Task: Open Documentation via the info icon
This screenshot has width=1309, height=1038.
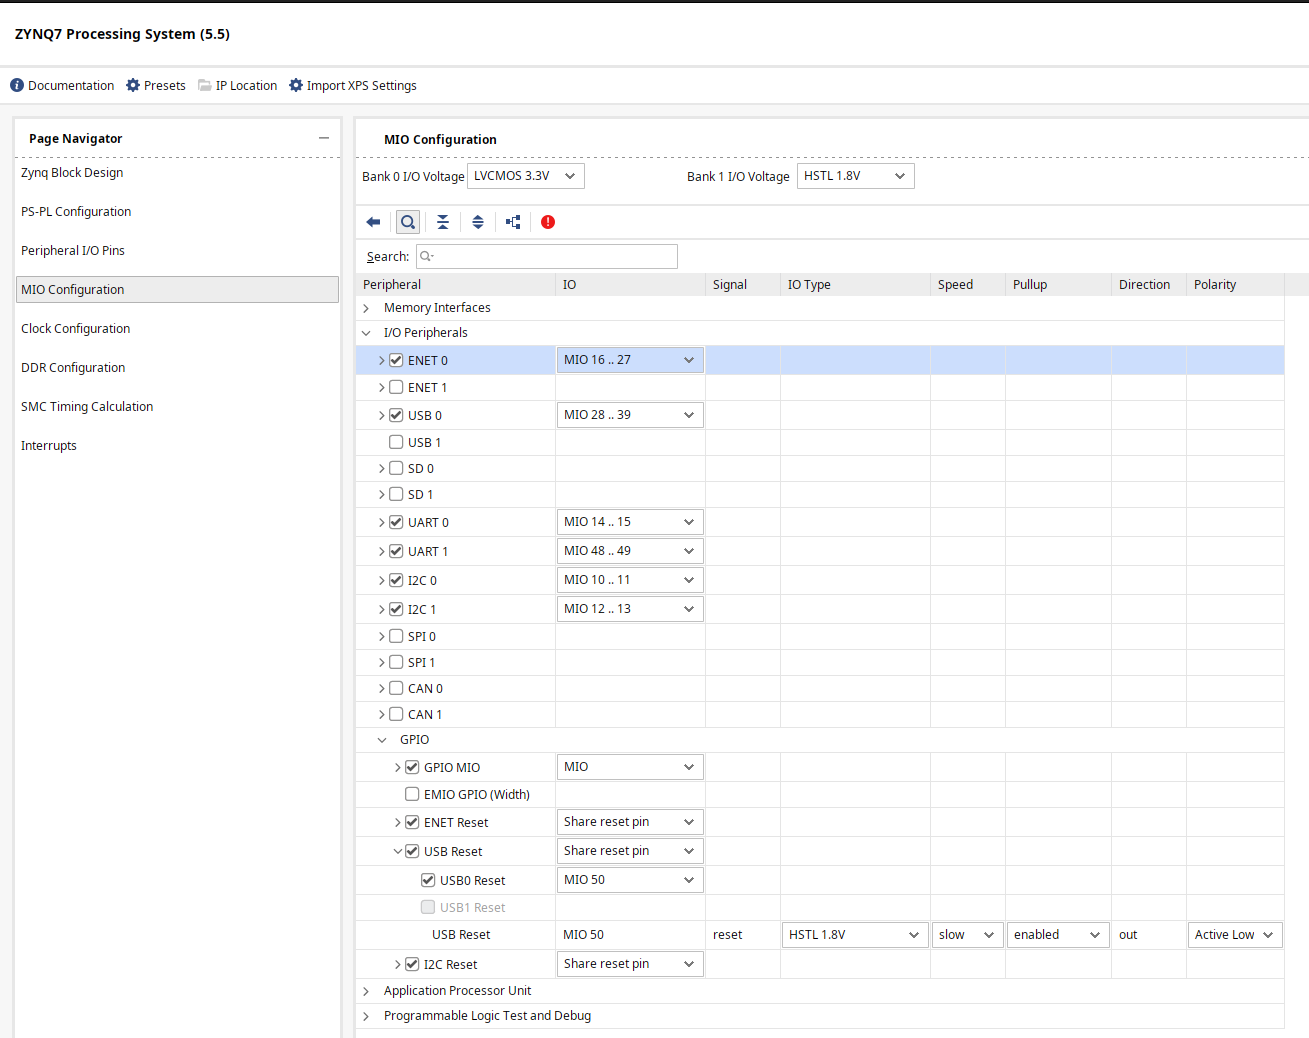Action: click(17, 86)
